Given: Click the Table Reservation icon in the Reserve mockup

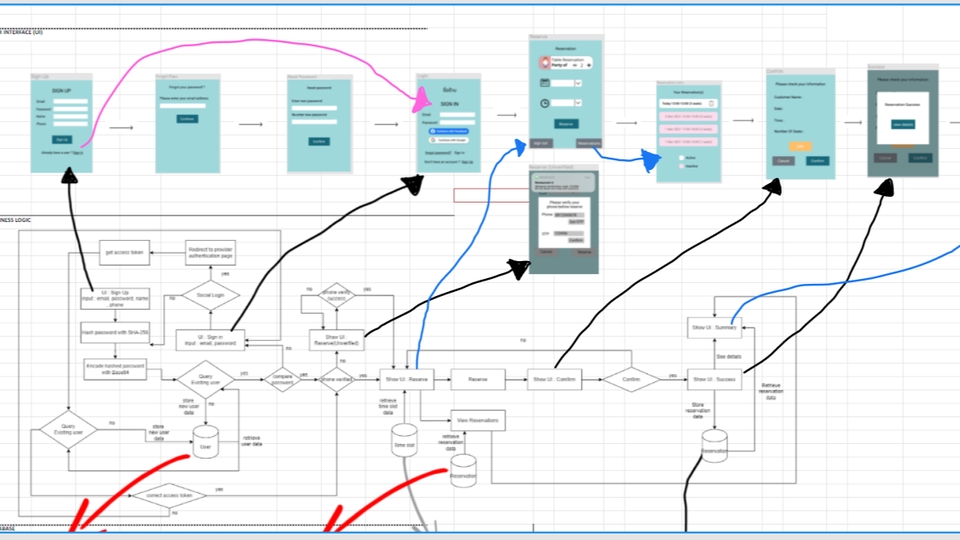Looking at the screenshot, I should (544, 62).
